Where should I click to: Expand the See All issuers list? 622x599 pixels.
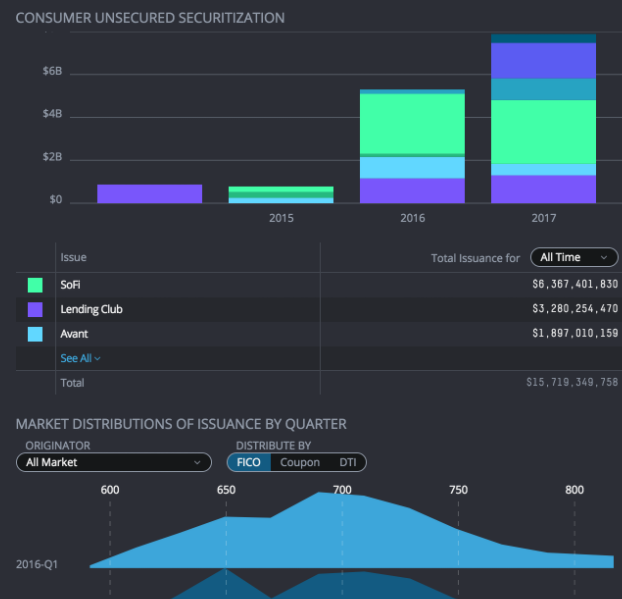pyautogui.click(x=80, y=358)
